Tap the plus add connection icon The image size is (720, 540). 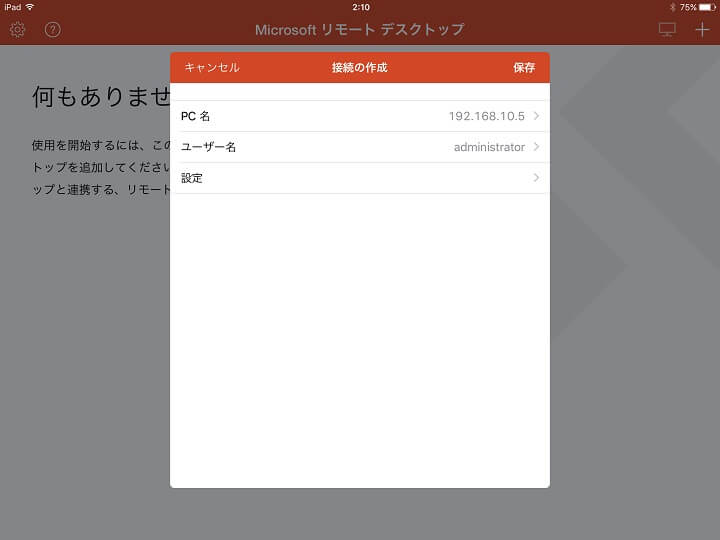coord(702,30)
